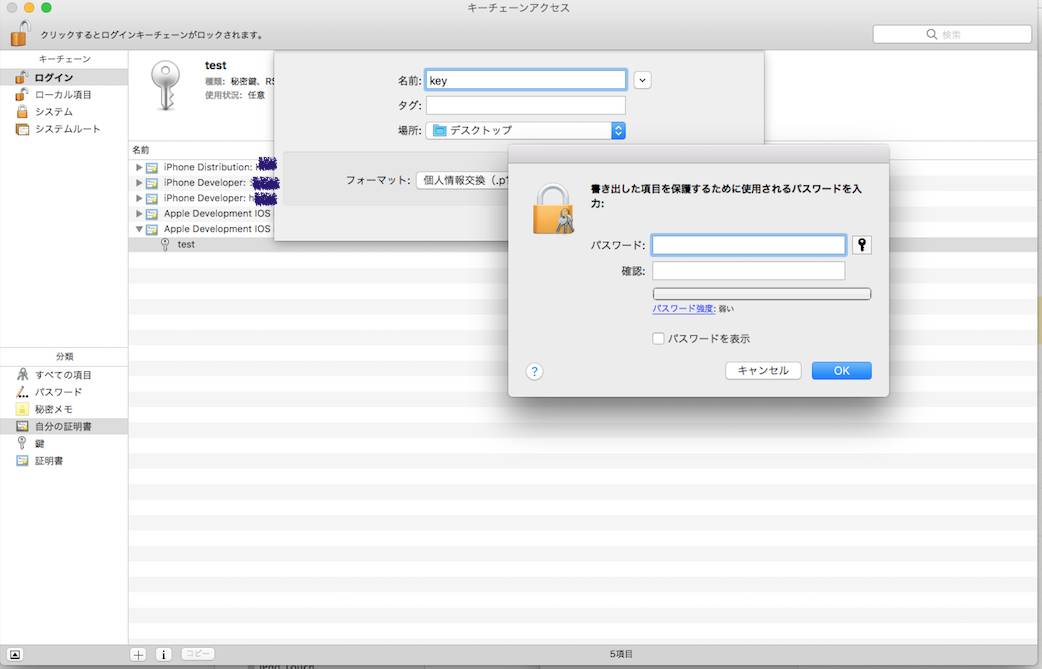1042x669 pixels.
Task: Collapse the expanded Apple Development IOS certificate
Action: (x=139, y=229)
